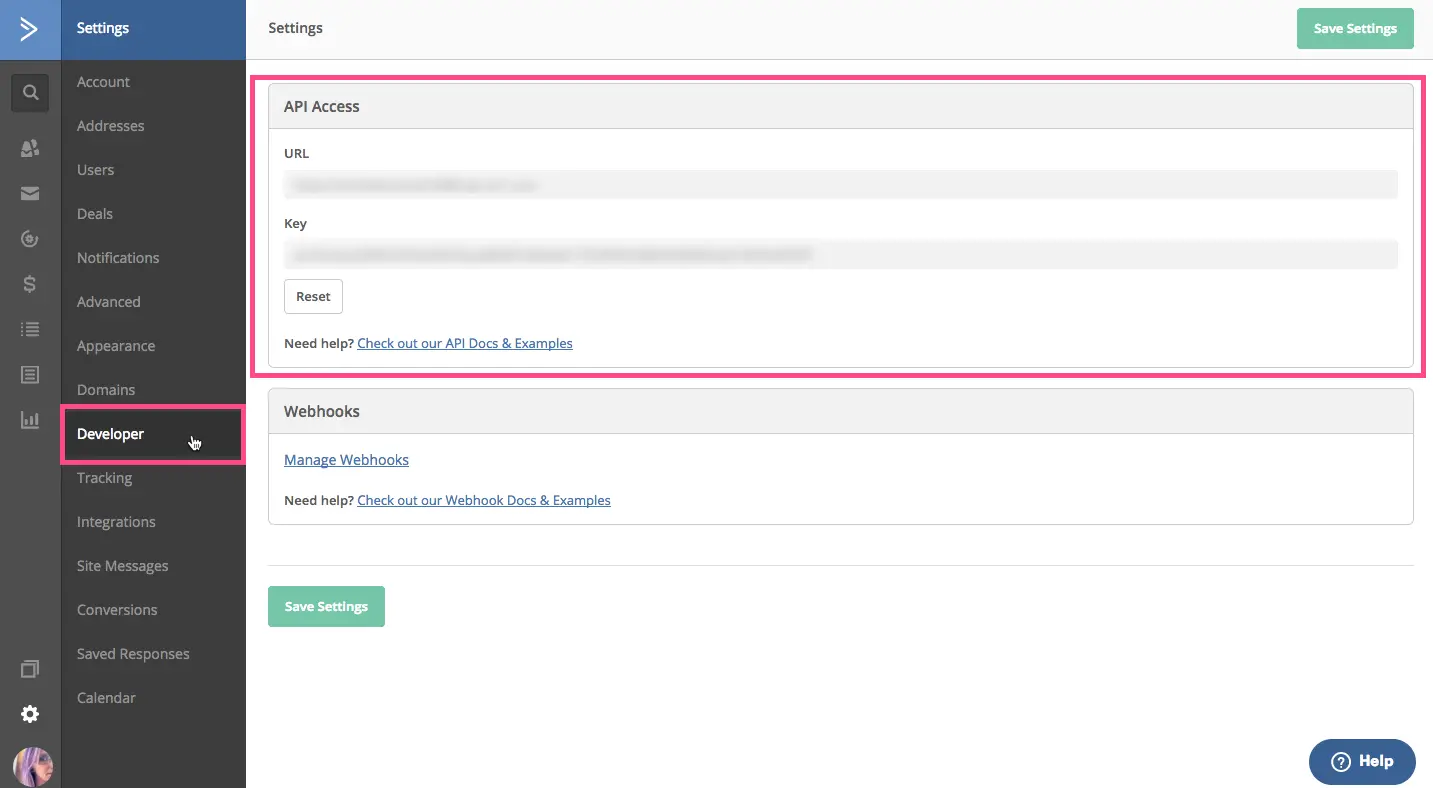Open Saved Responses settings
The width and height of the screenshot is (1433, 788).
pyautogui.click(x=133, y=654)
